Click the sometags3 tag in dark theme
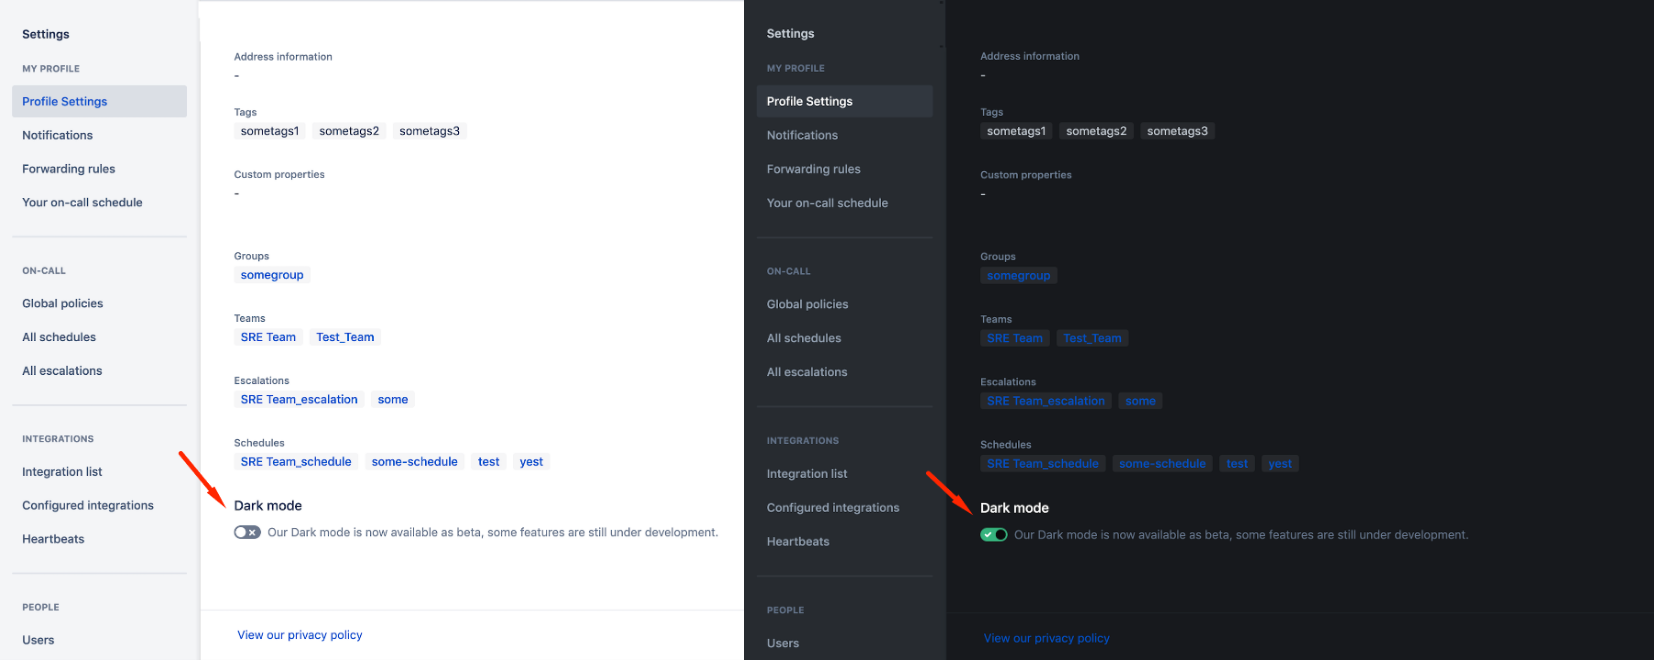The height and width of the screenshot is (661, 1655). pyautogui.click(x=1177, y=131)
